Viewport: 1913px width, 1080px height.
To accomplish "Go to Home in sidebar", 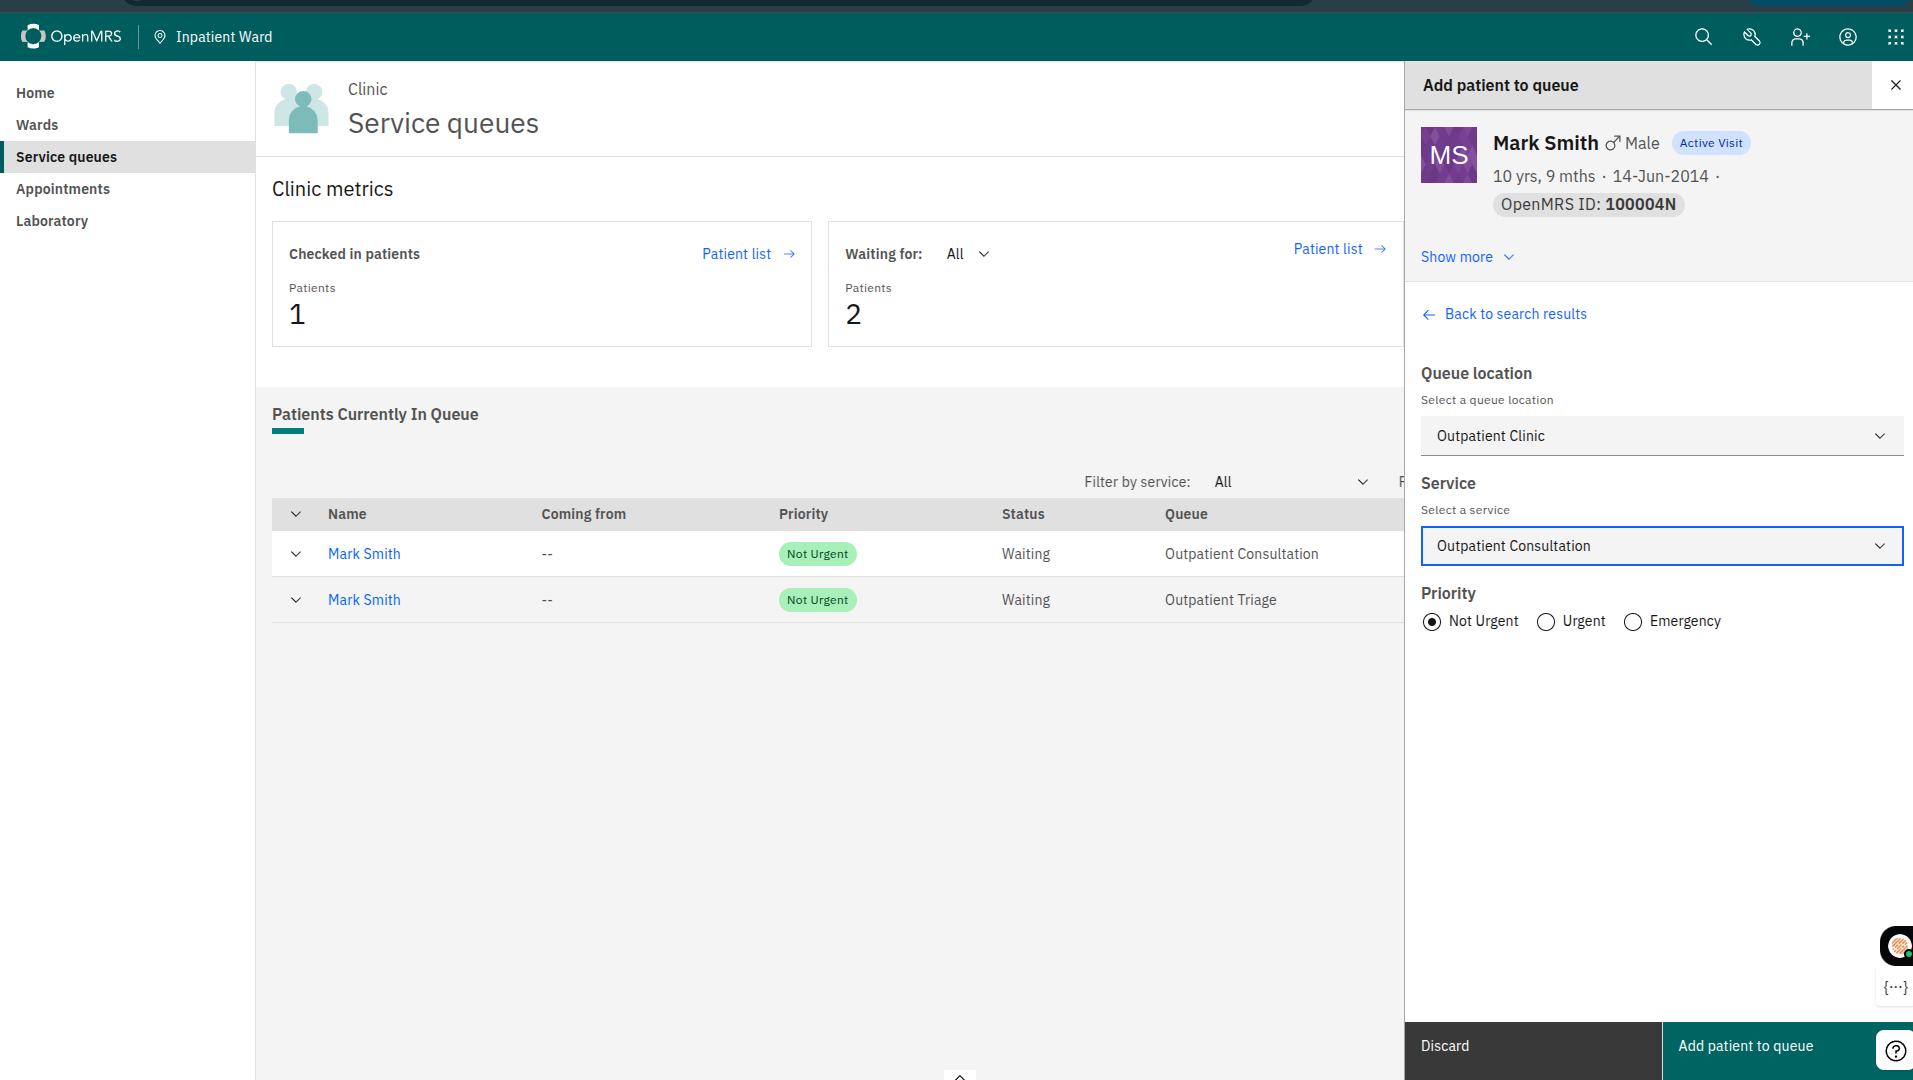I will coord(128,93).
